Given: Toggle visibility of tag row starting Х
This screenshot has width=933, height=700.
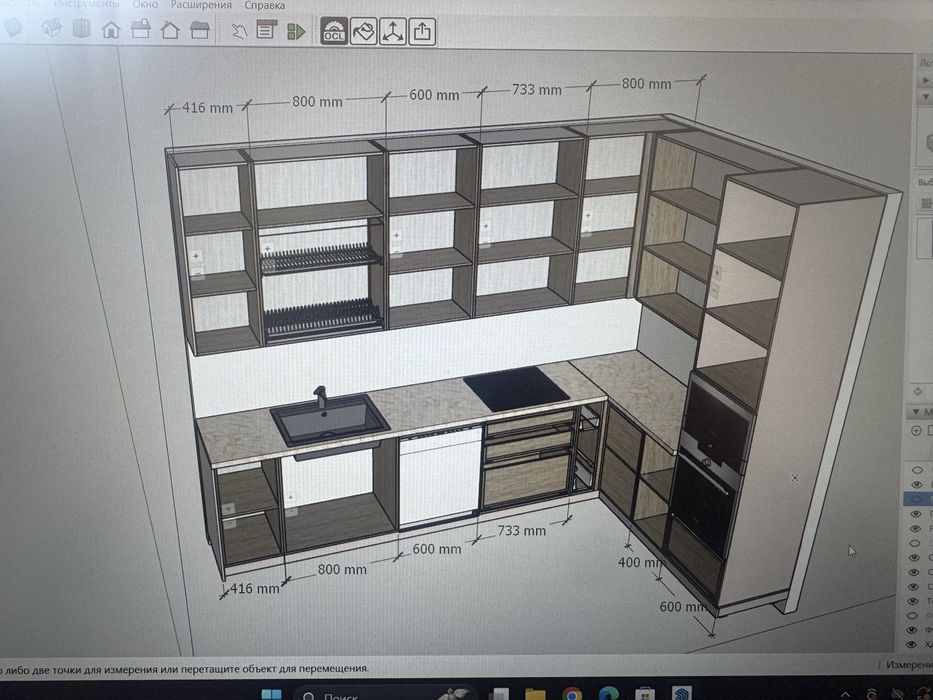Looking at the screenshot, I should tap(911, 645).
